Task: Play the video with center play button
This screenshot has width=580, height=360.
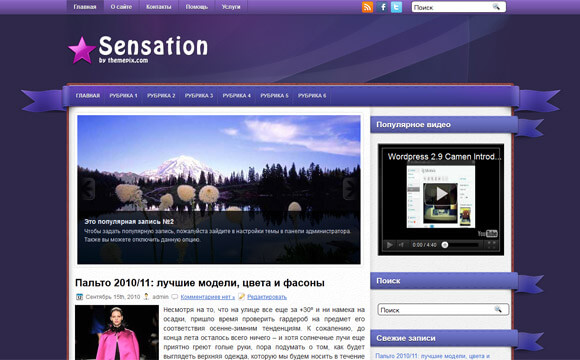Action: (441, 194)
